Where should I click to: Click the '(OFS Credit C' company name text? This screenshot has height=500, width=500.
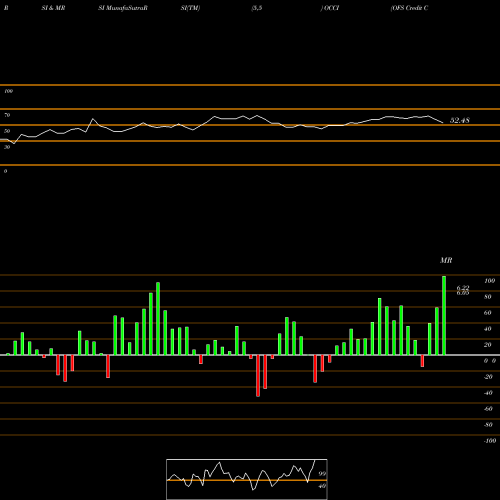point(409,8)
